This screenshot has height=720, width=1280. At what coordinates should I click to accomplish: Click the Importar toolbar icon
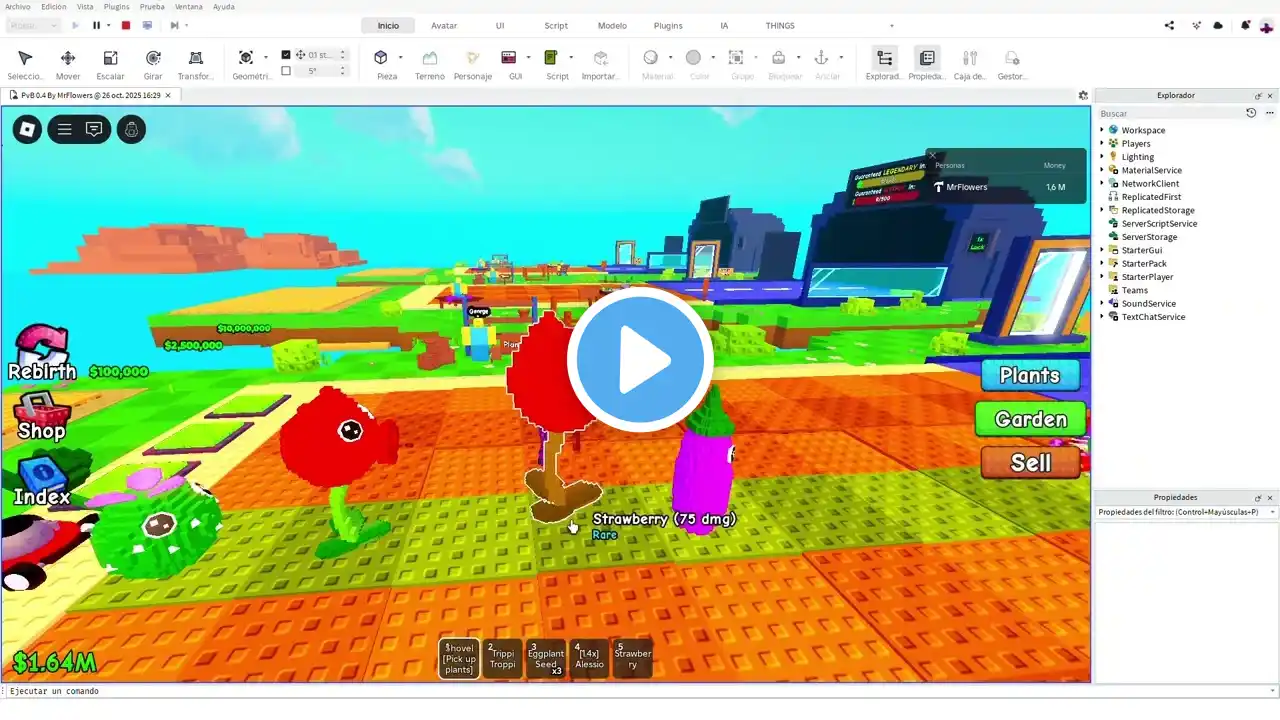(x=601, y=58)
